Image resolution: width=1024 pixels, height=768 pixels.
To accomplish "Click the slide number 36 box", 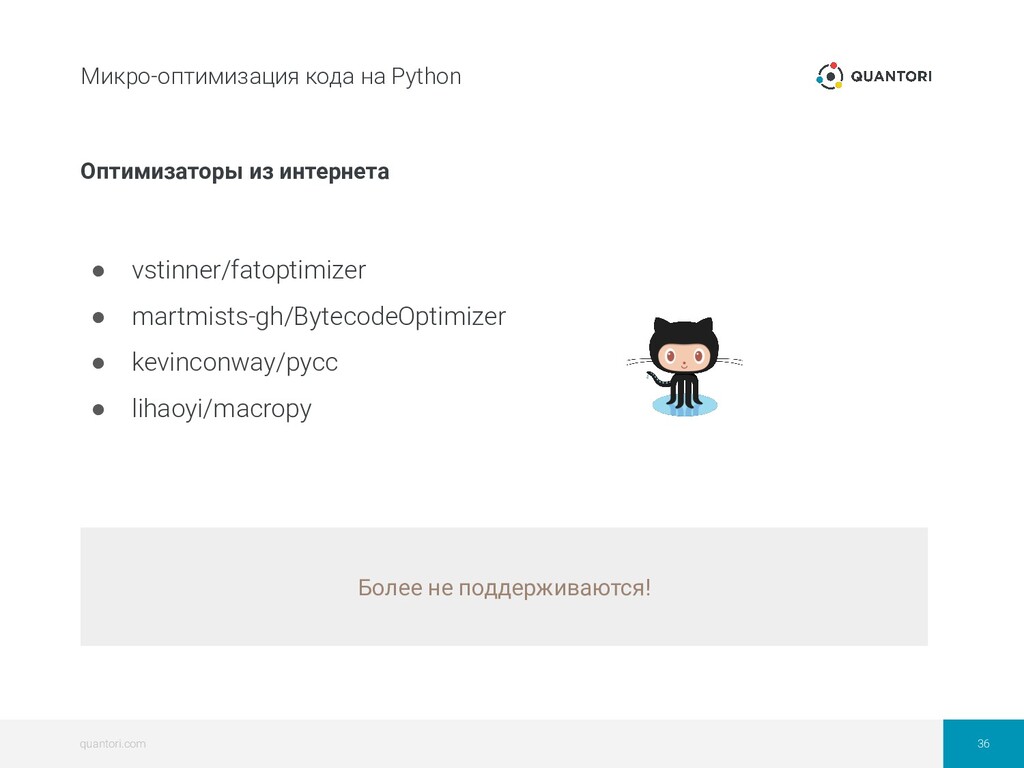I will coord(983,744).
